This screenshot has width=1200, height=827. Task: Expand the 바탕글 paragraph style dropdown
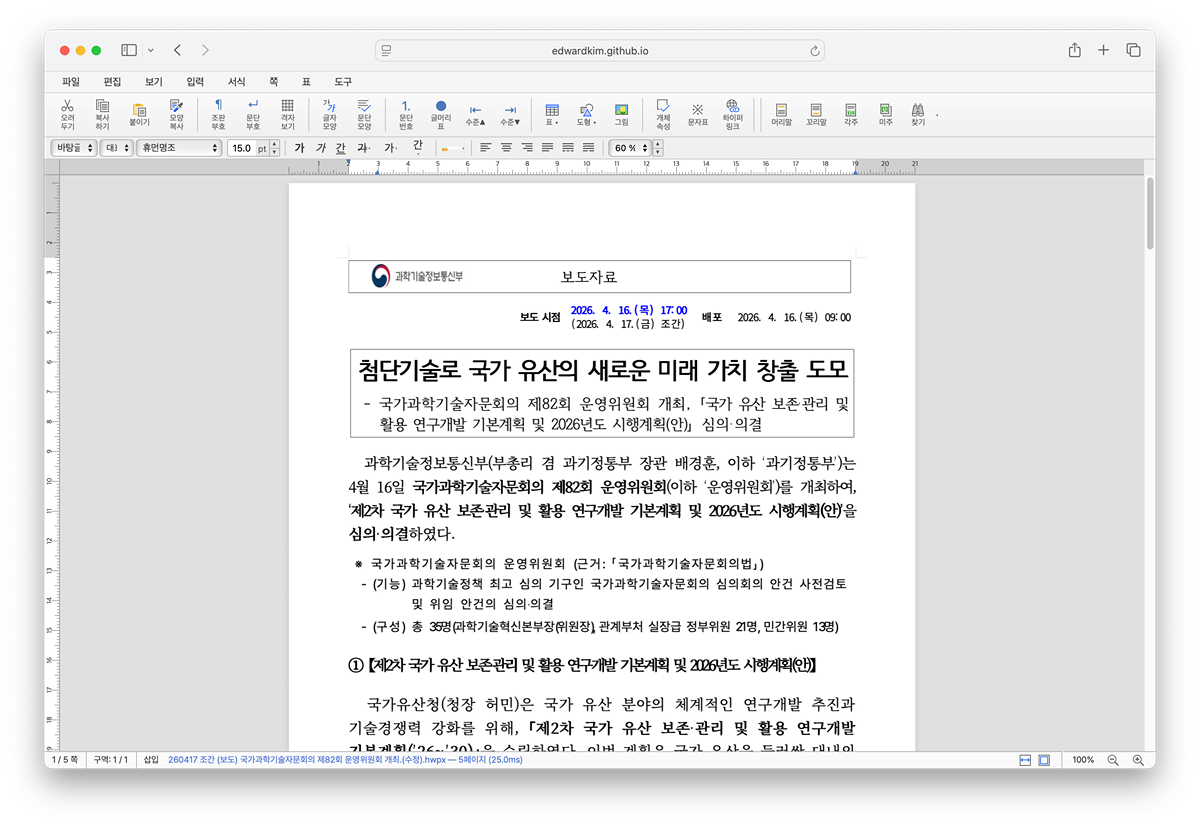73,148
